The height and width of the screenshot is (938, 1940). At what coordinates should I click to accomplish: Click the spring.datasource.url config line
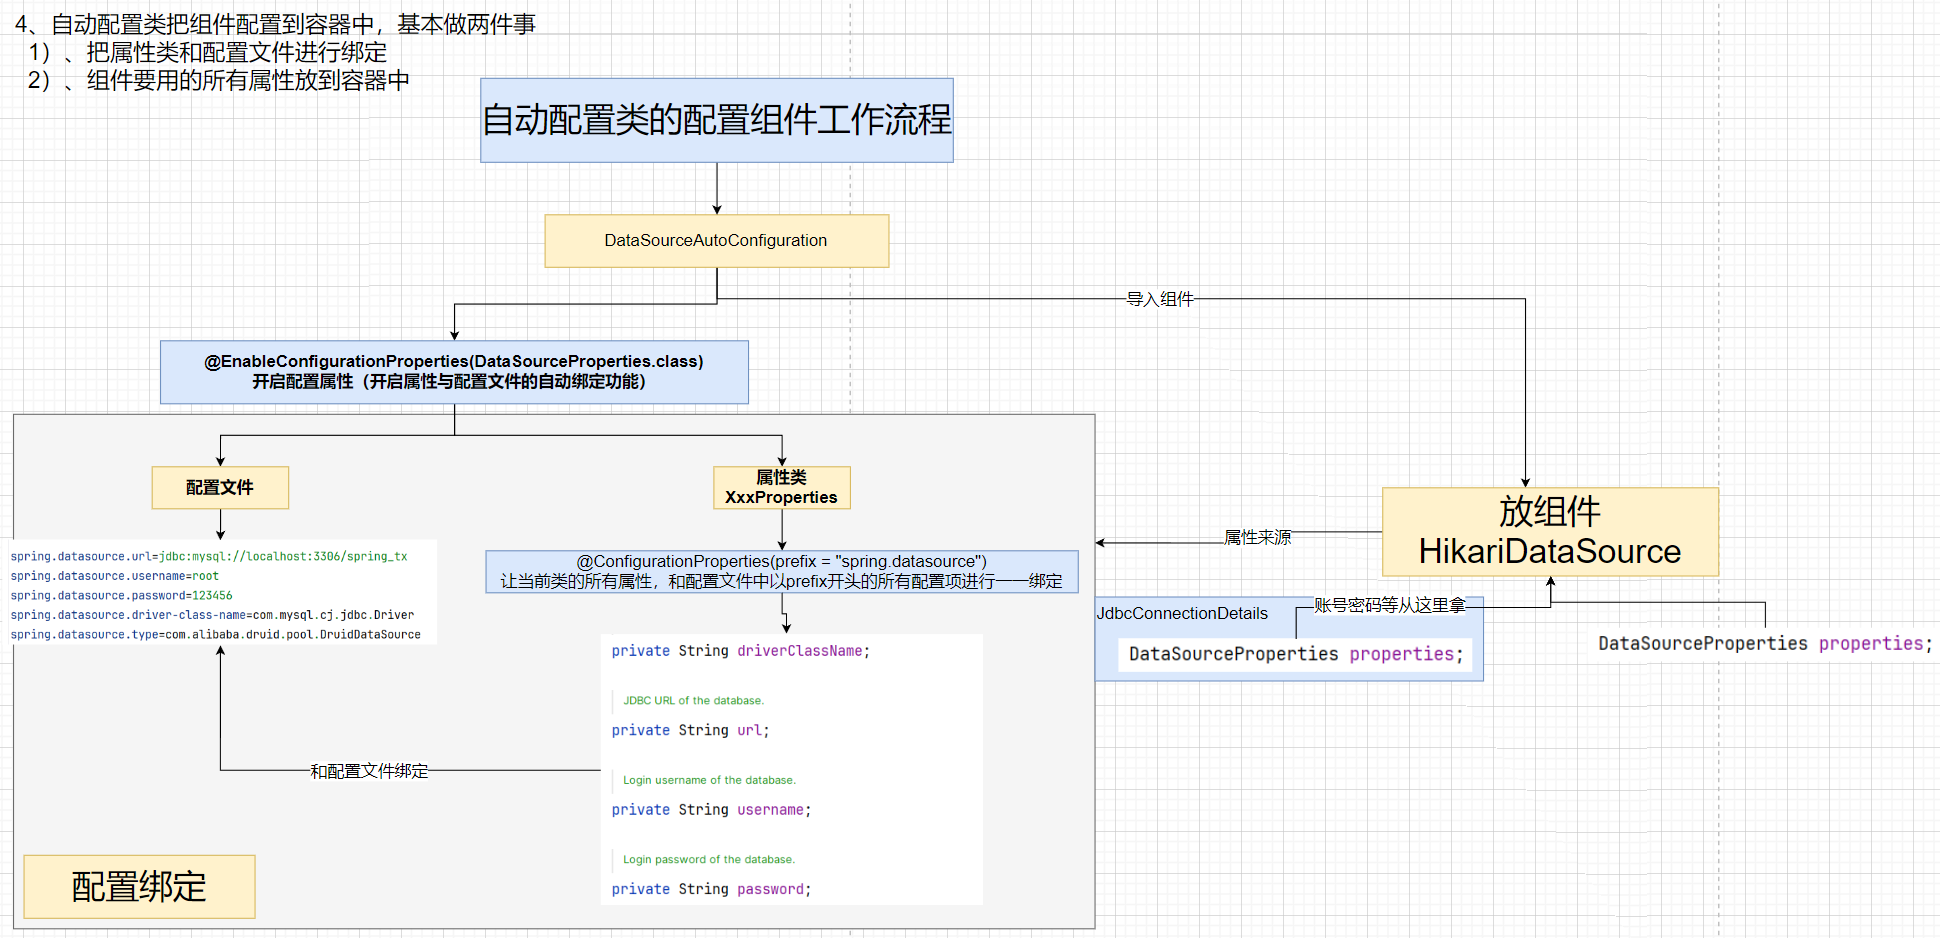209,557
